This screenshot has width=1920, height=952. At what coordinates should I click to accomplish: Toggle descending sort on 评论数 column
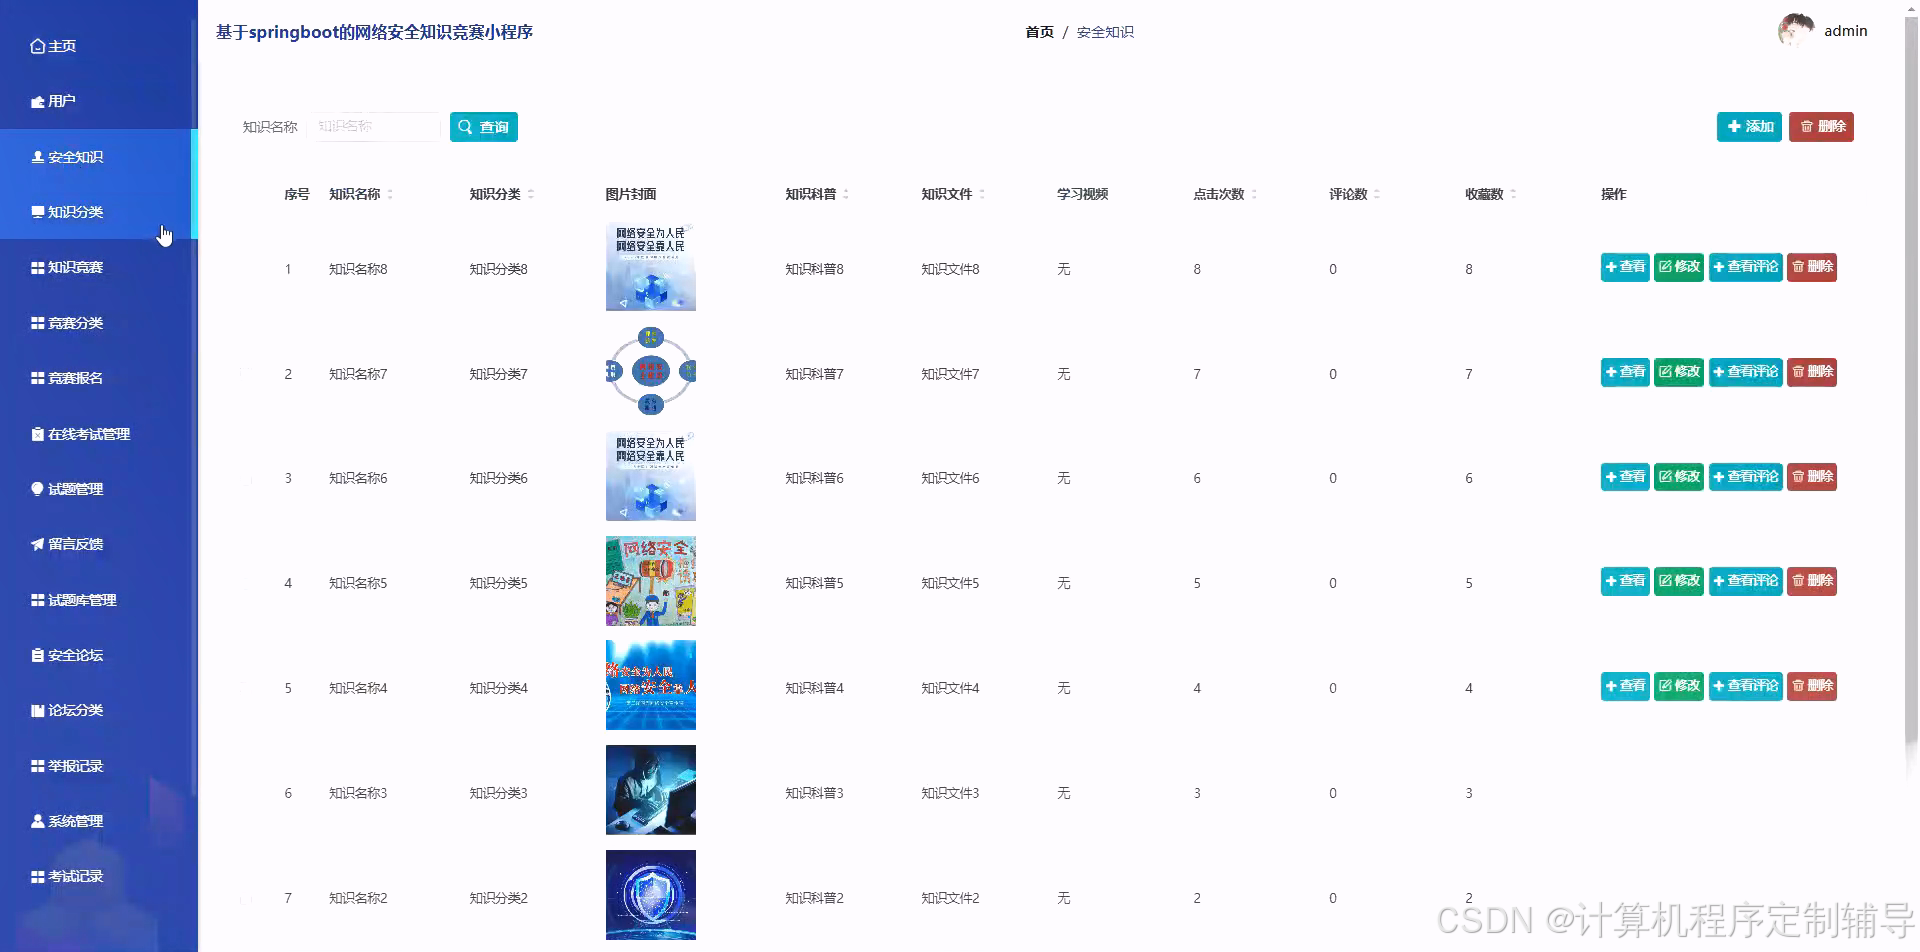point(1378,198)
